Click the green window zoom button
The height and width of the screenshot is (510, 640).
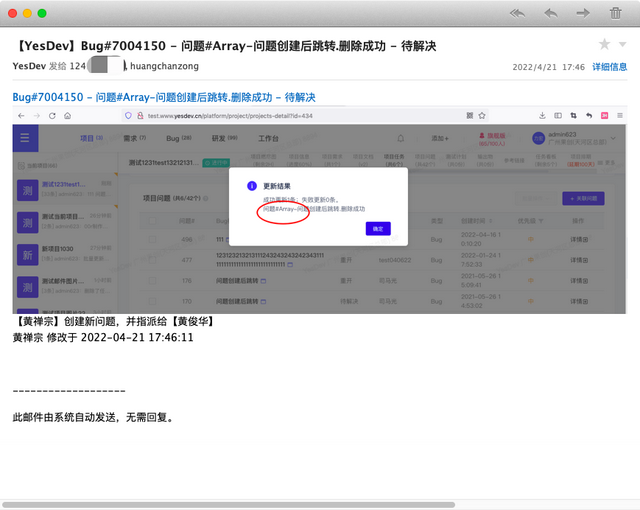click(x=42, y=13)
